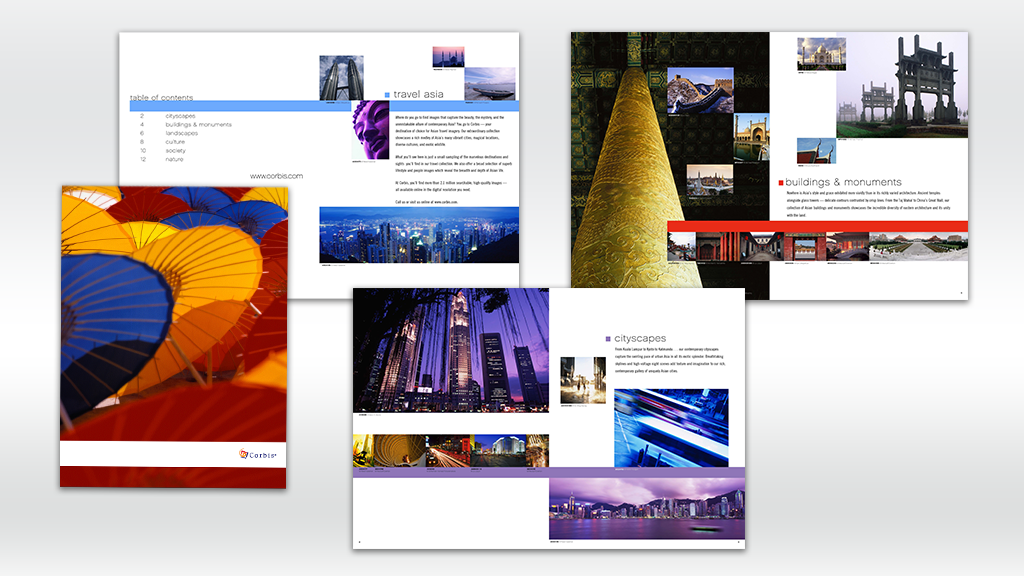The height and width of the screenshot is (576, 1024).
Task: Click the large "buildings & monuments" section heading
Action: pos(843,182)
